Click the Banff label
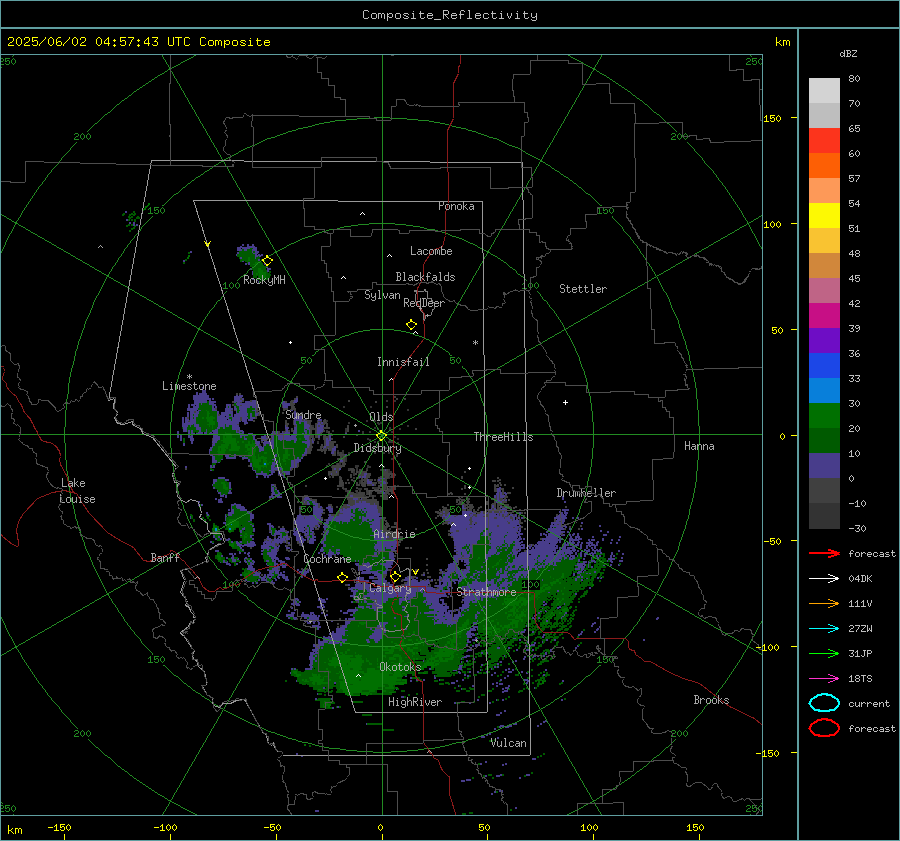This screenshot has width=900, height=841. coord(165,558)
